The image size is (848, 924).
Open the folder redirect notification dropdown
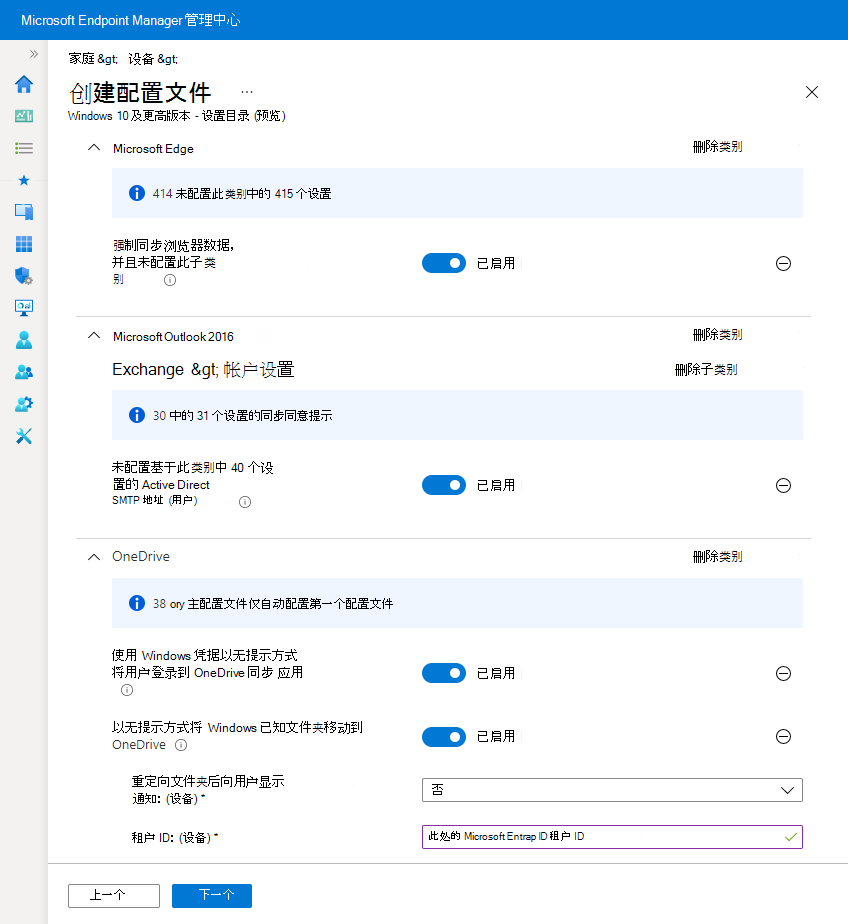(611, 789)
